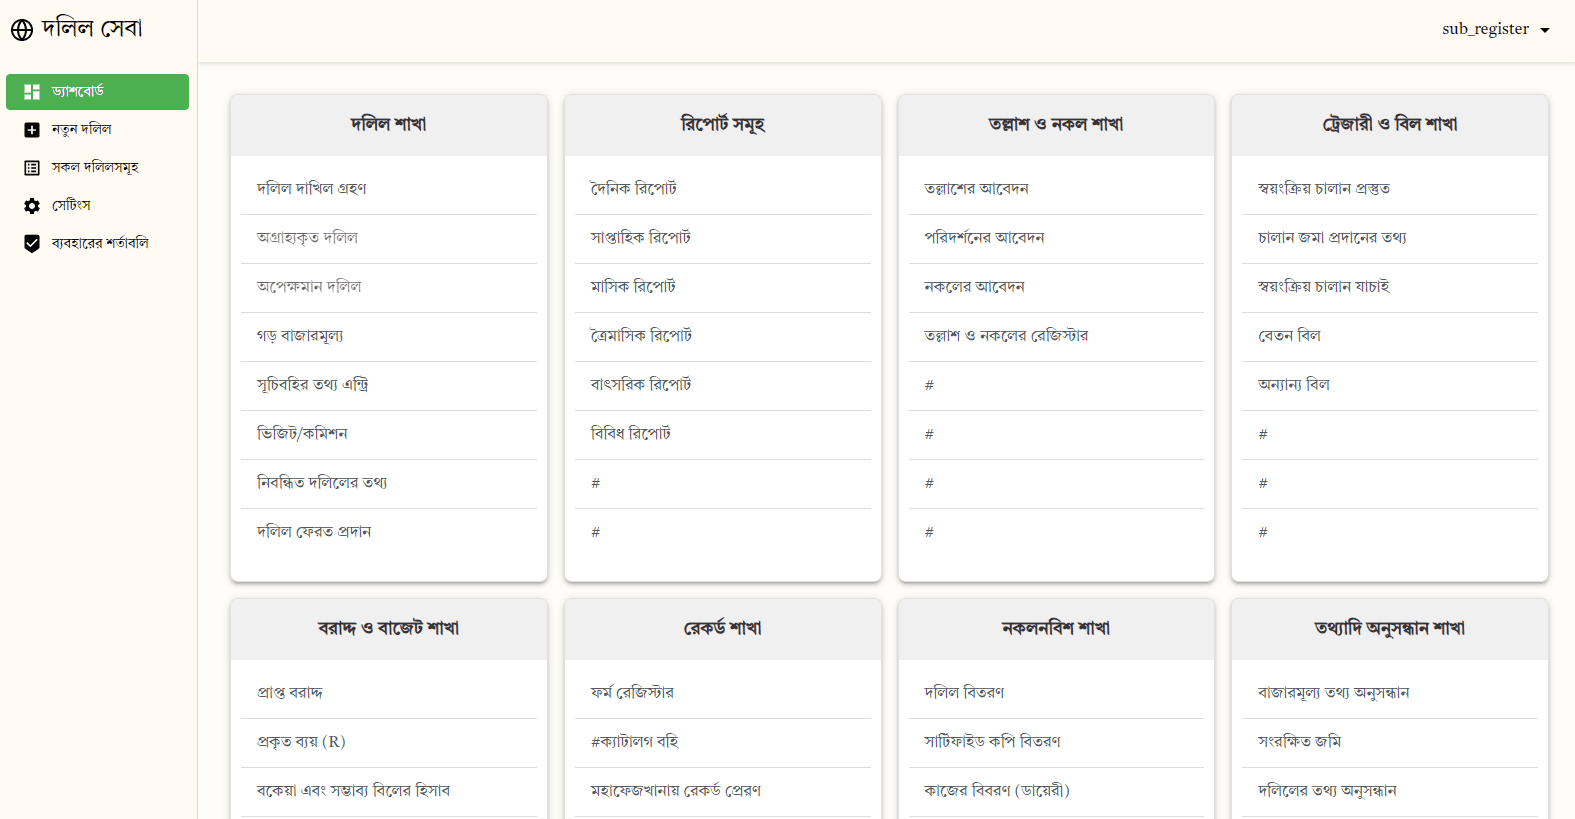Open স্বয়ংক্রিয় চালান প্রস্তুত link

[x=1324, y=189]
